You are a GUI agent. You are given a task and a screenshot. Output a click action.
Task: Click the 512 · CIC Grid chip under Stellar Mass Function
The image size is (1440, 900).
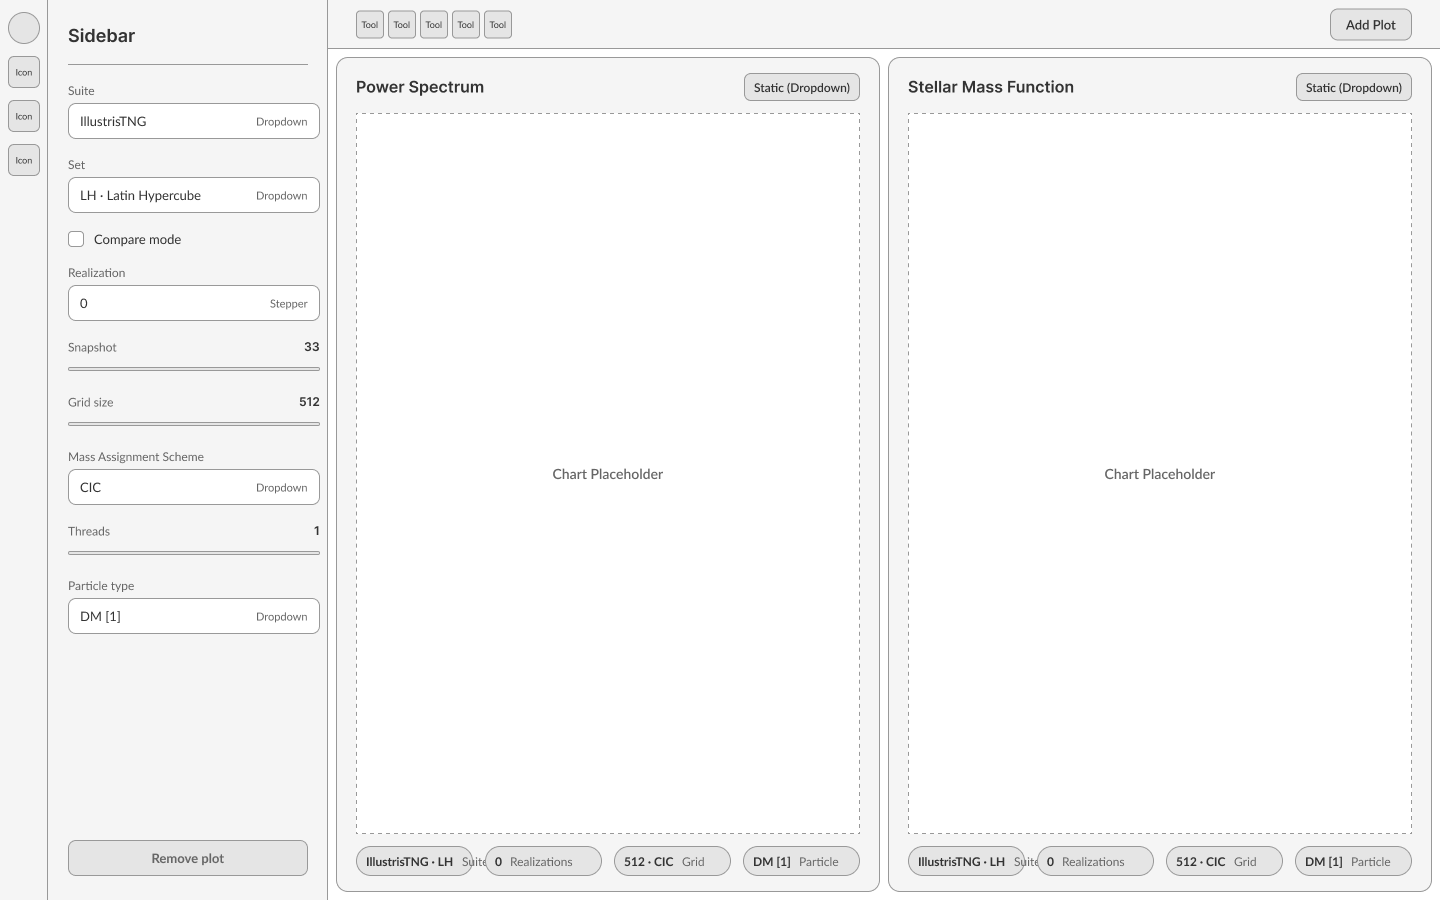(x=1224, y=861)
